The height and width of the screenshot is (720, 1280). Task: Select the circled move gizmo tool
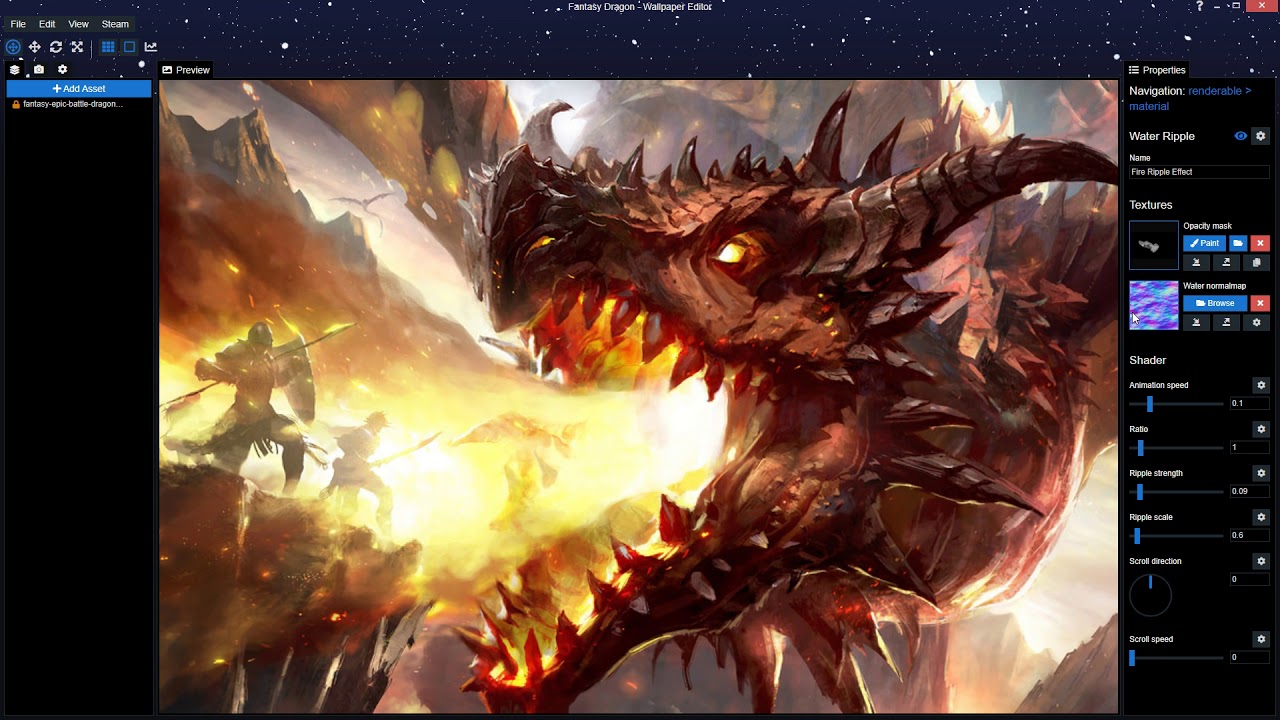tap(13, 47)
